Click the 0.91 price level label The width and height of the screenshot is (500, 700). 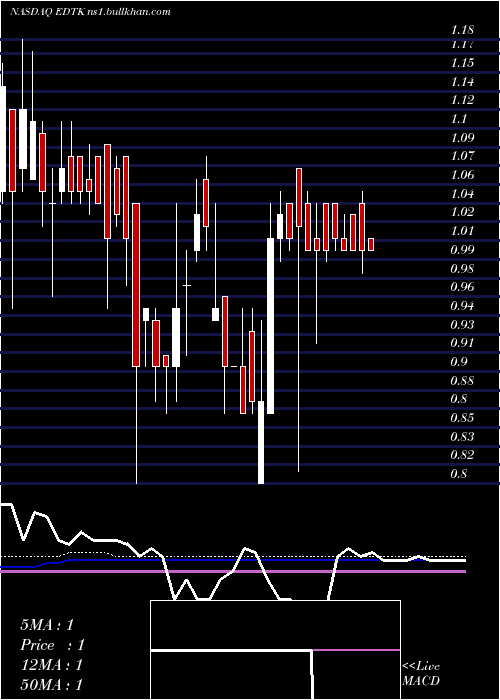[462, 343]
